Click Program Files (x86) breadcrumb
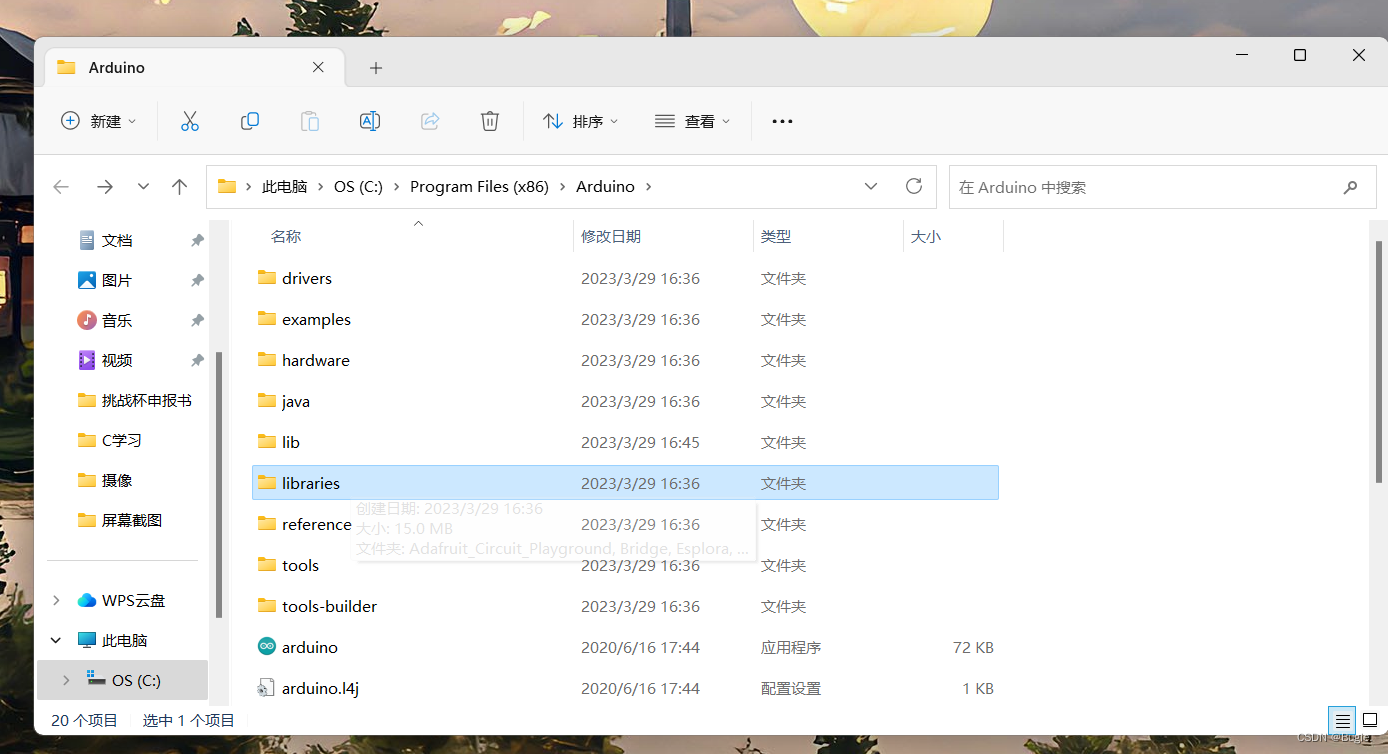This screenshot has width=1388, height=754. [479, 187]
